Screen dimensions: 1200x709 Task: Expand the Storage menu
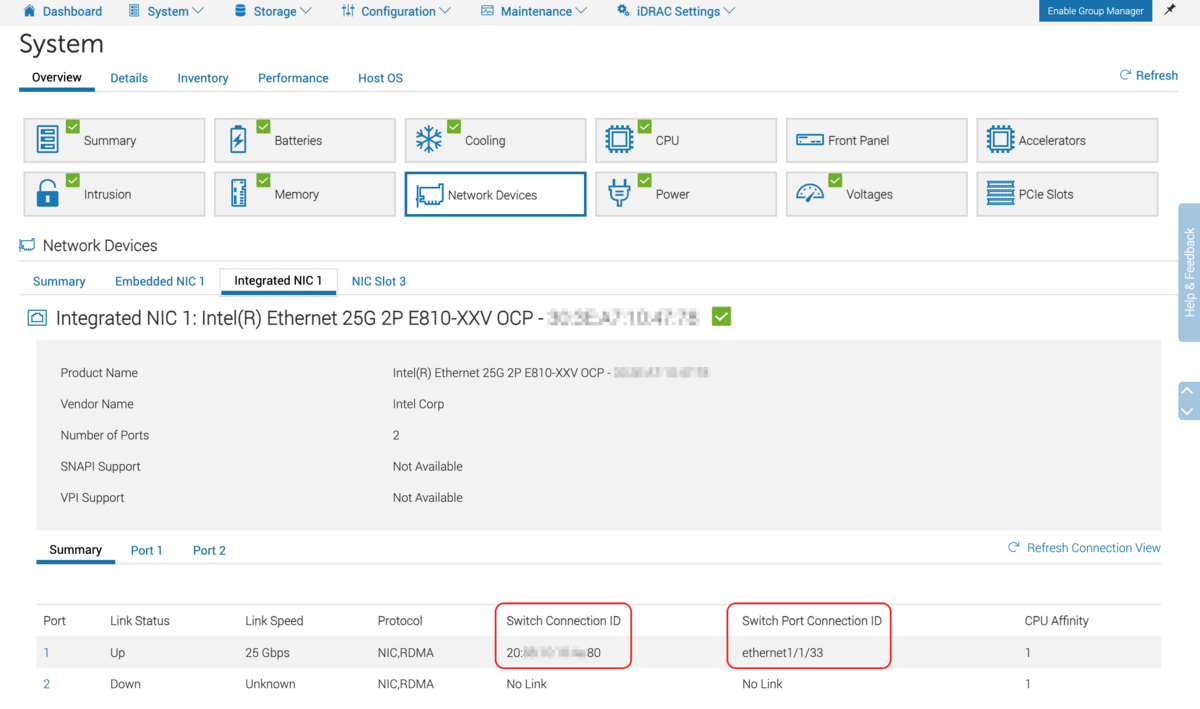click(x=272, y=11)
